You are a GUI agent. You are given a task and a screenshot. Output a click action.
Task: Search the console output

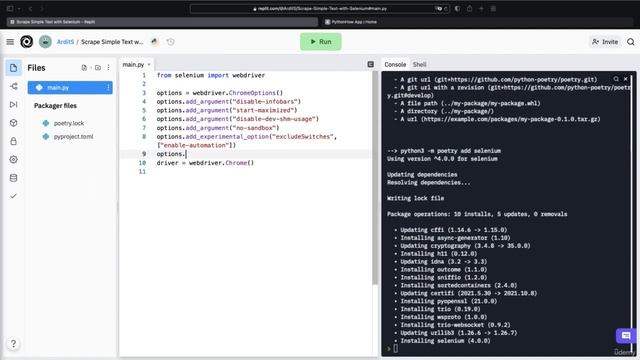pyautogui.click(x=616, y=79)
